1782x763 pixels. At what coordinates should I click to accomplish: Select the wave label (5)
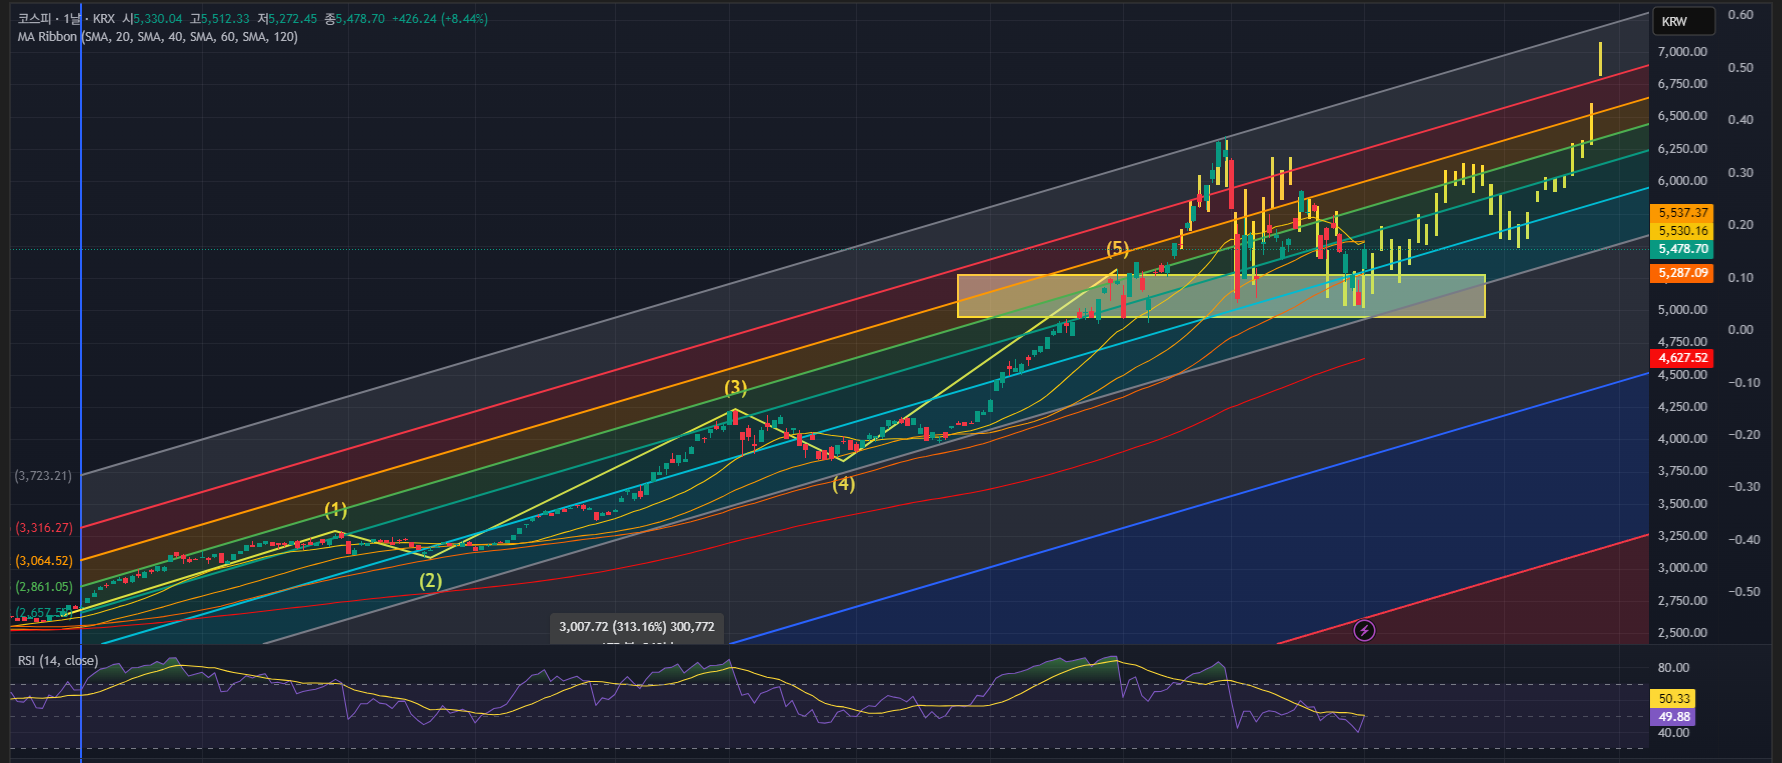point(1117,248)
